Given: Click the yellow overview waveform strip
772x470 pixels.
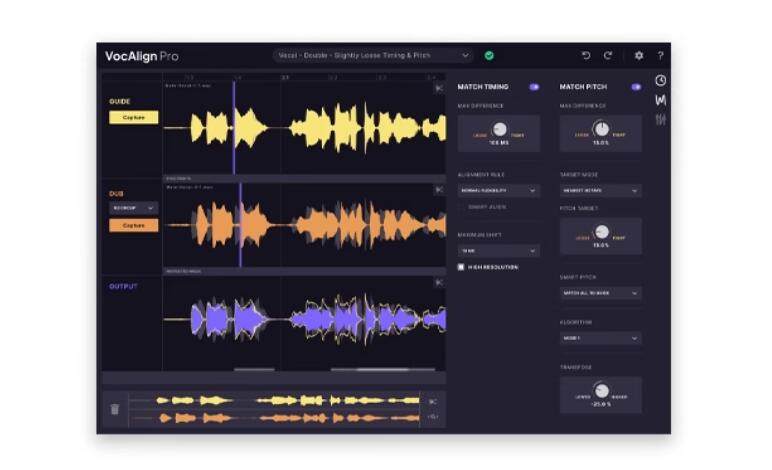Looking at the screenshot, I should (275, 401).
